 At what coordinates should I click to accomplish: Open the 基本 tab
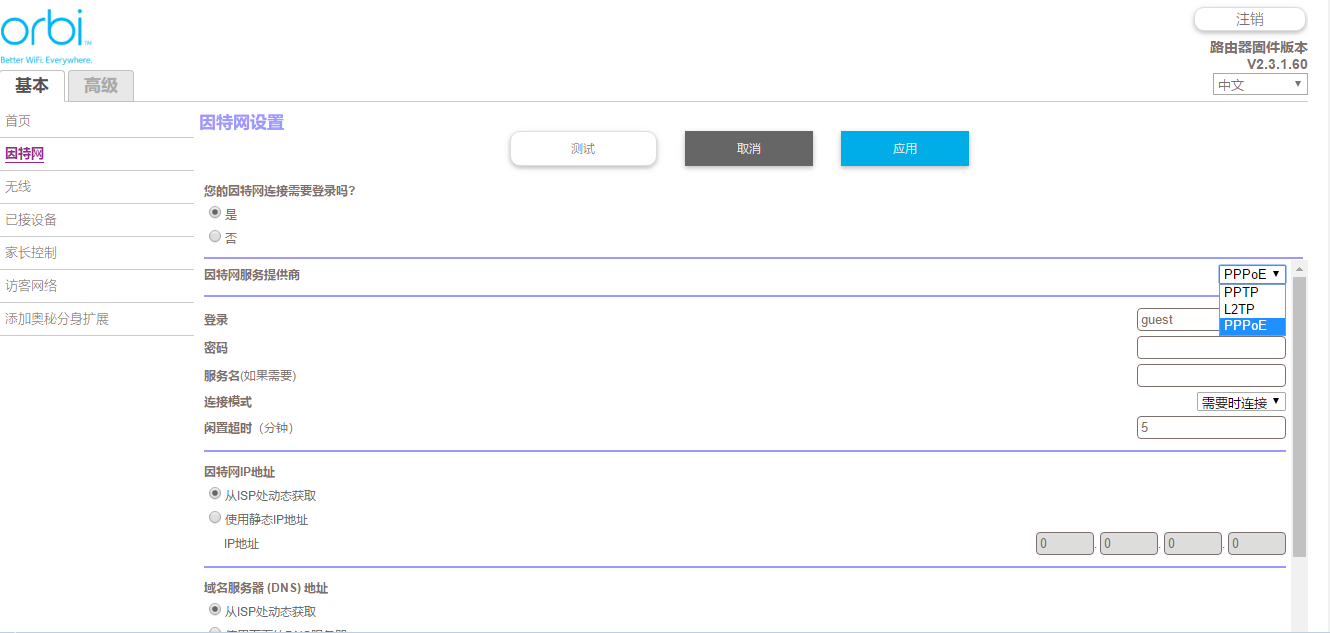(x=32, y=86)
